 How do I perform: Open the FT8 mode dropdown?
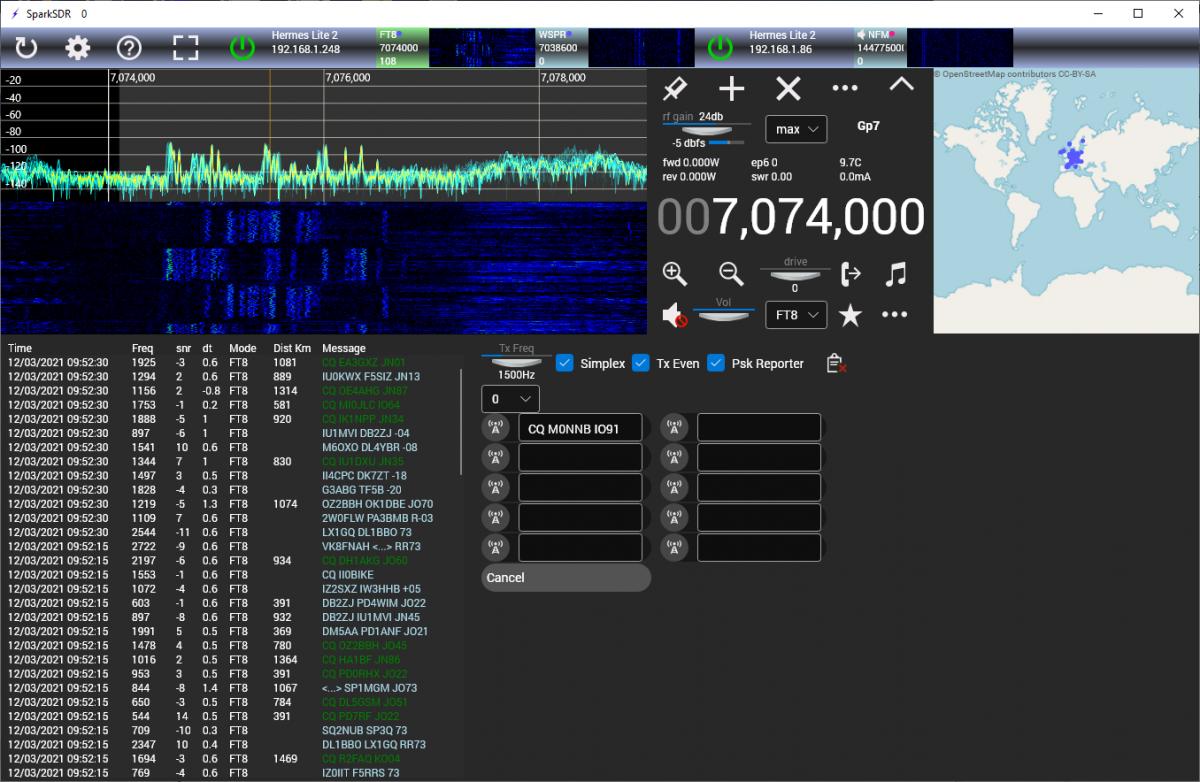(x=795, y=315)
